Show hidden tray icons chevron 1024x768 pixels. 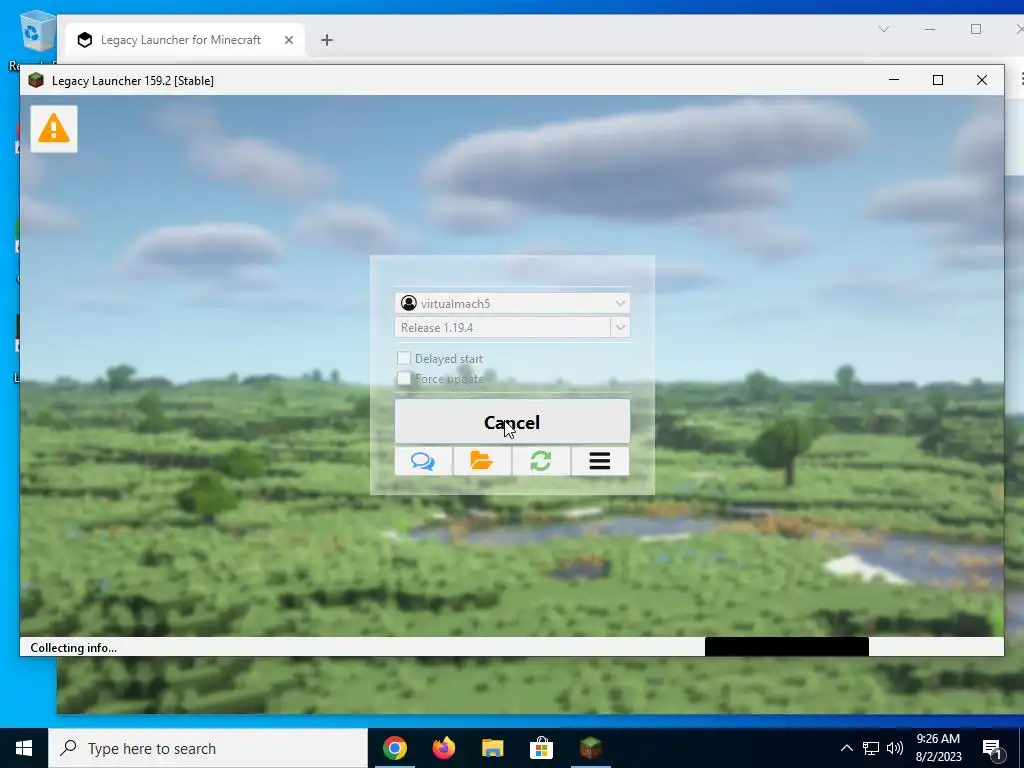tap(846, 748)
